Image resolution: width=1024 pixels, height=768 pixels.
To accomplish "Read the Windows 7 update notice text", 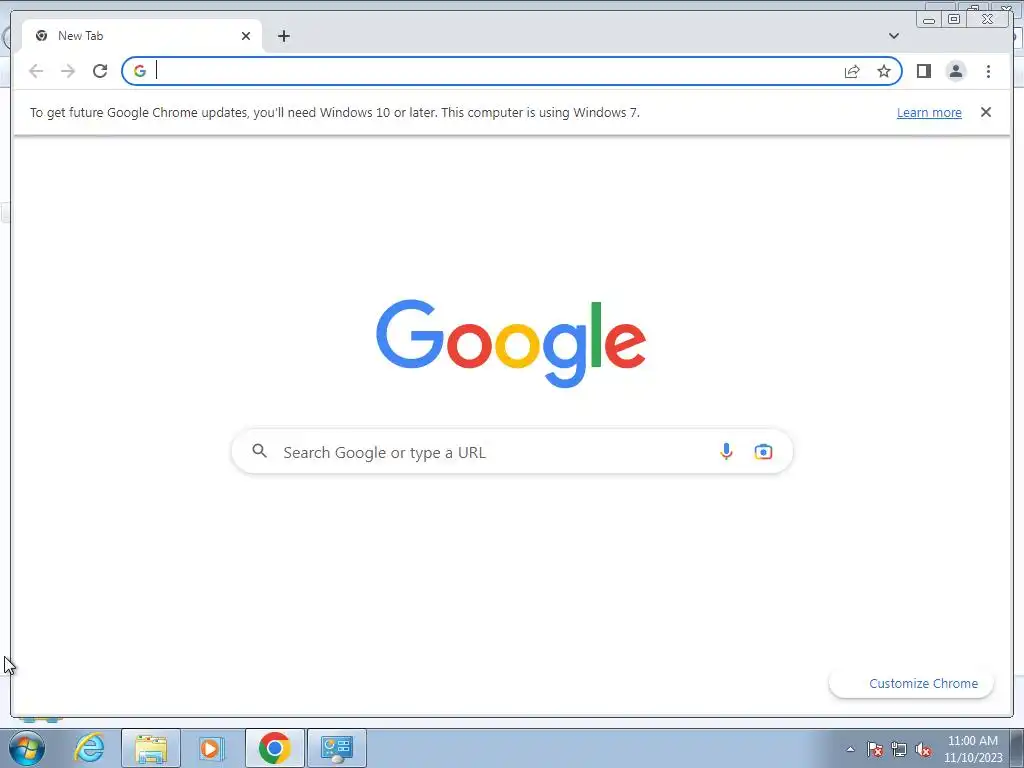I will (x=334, y=112).
